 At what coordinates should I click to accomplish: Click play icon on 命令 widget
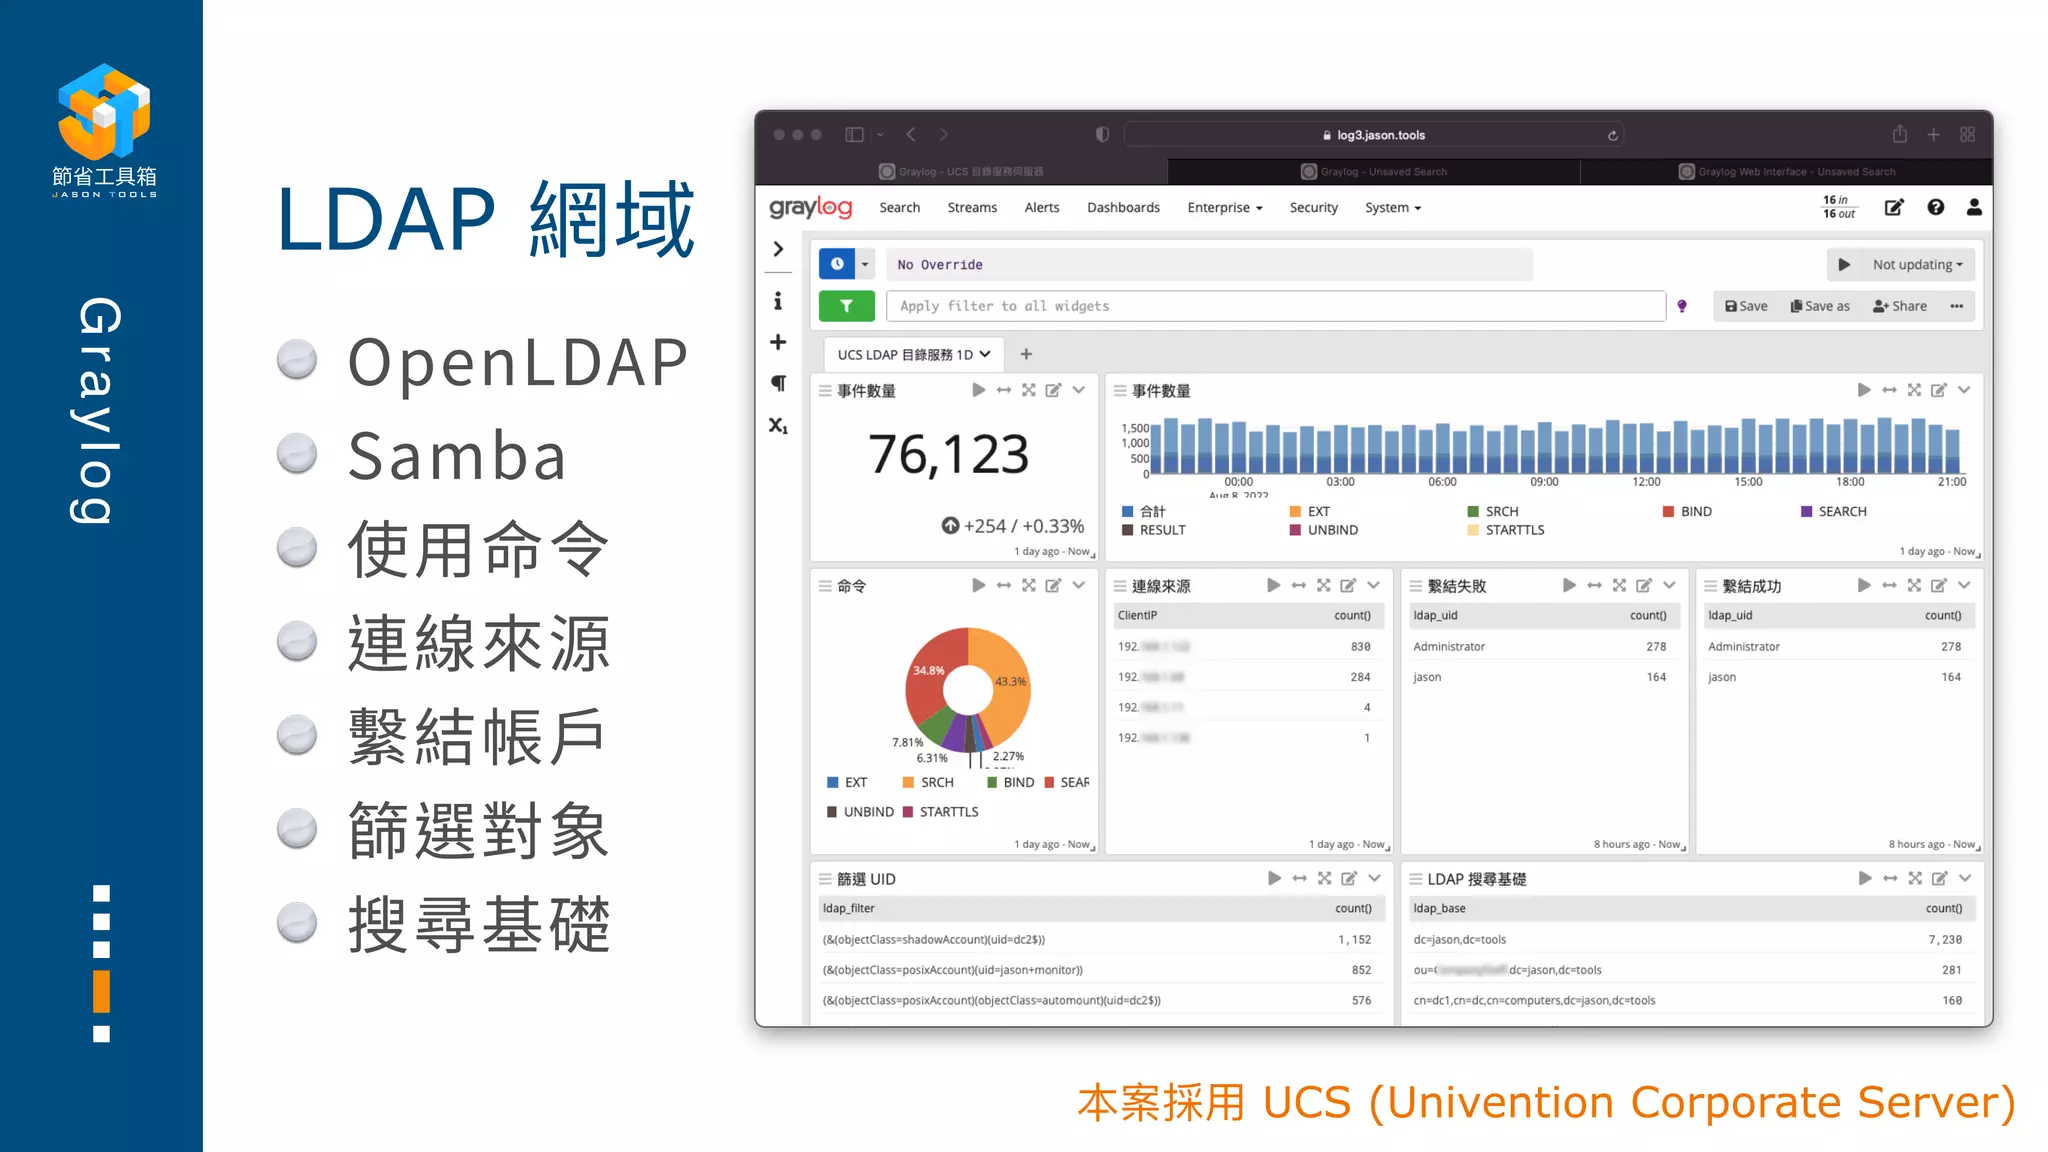pyautogui.click(x=979, y=585)
